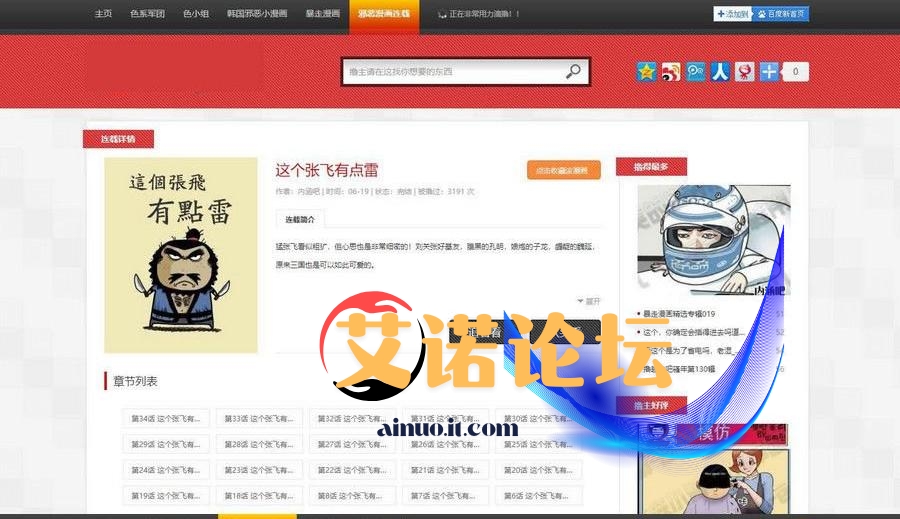Click the red share icon beside Renren
This screenshot has width=900, height=519.
pos(745,72)
